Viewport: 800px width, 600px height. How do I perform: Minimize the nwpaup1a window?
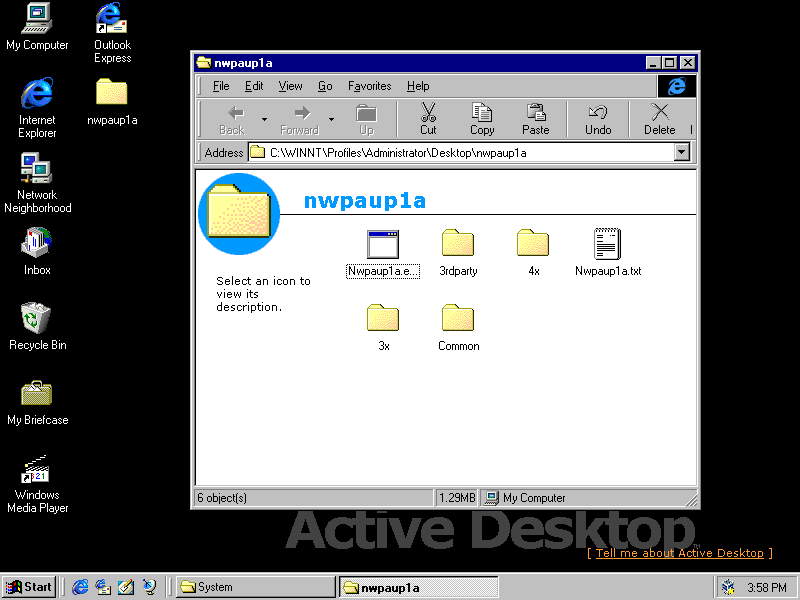point(654,63)
